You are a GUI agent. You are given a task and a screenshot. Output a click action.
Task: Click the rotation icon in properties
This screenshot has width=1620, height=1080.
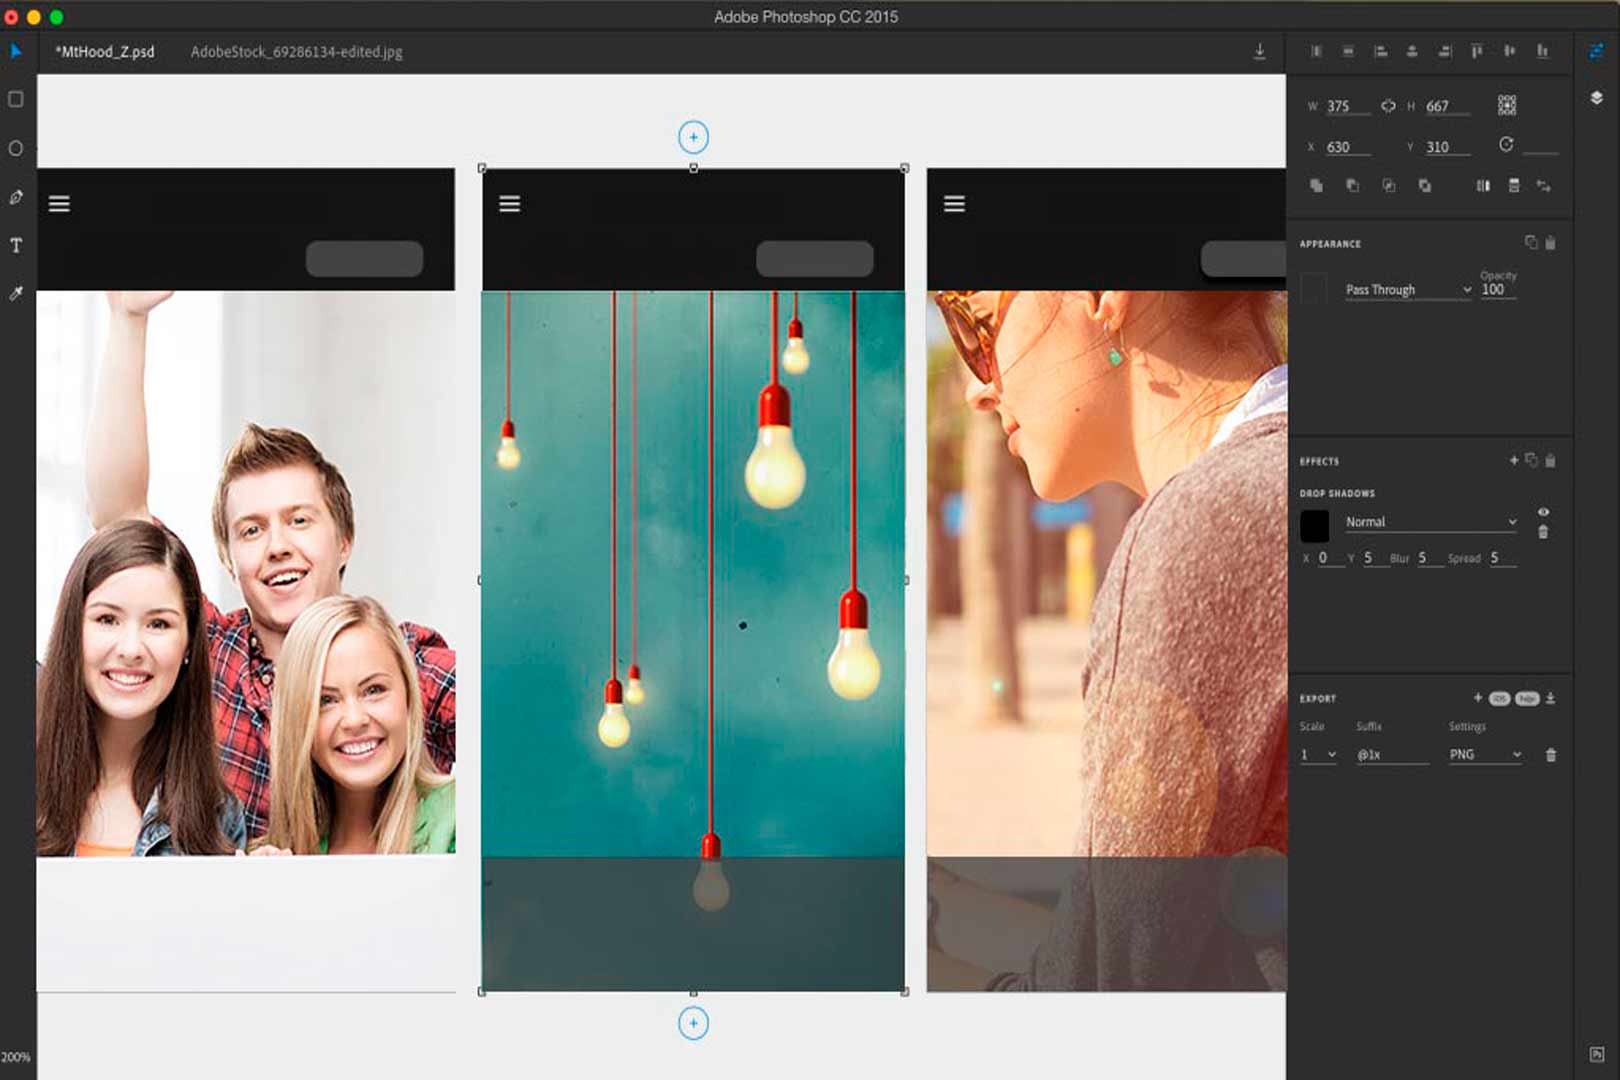click(1506, 145)
